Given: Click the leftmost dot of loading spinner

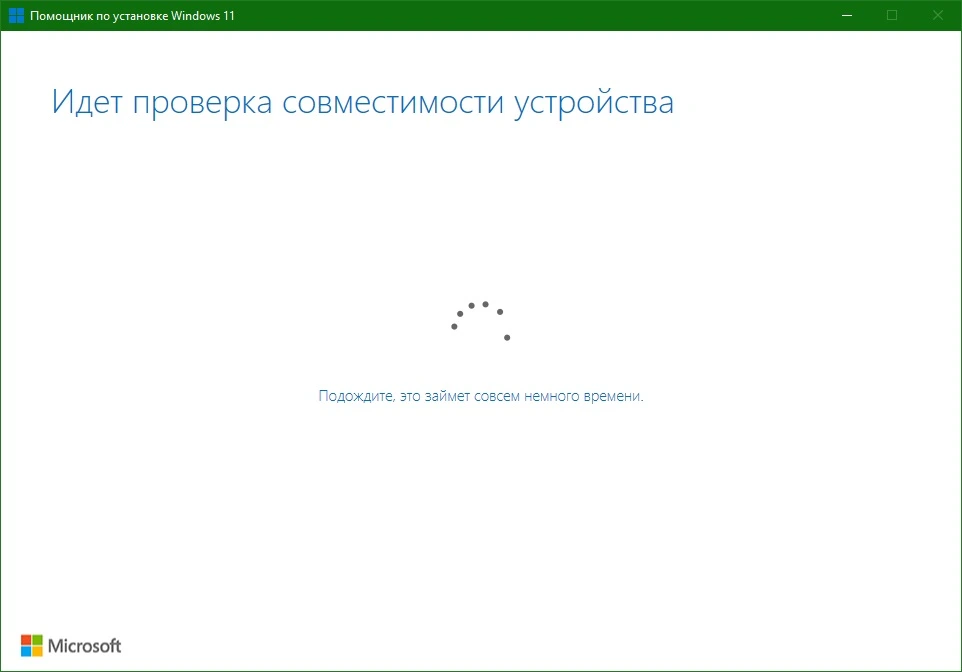Looking at the screenshot, I should 454,326.
